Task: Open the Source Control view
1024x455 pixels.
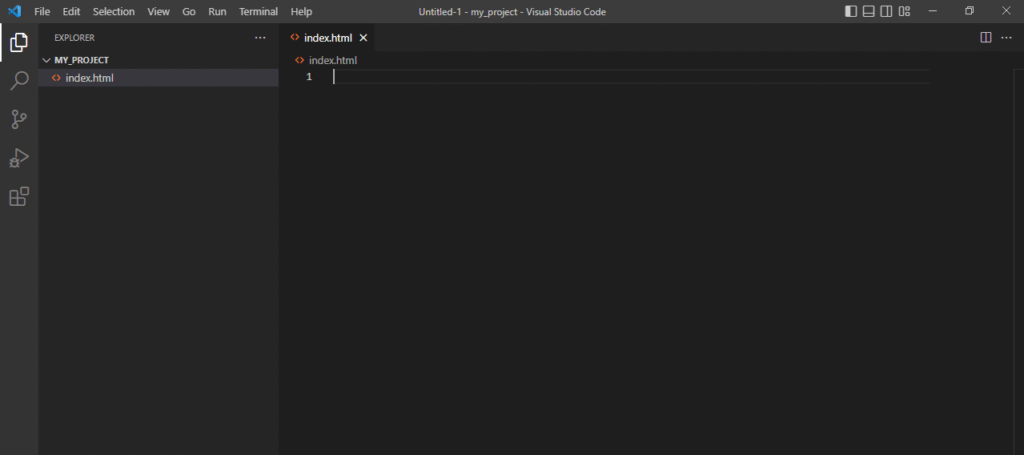Action: click(x=18, y=119)
